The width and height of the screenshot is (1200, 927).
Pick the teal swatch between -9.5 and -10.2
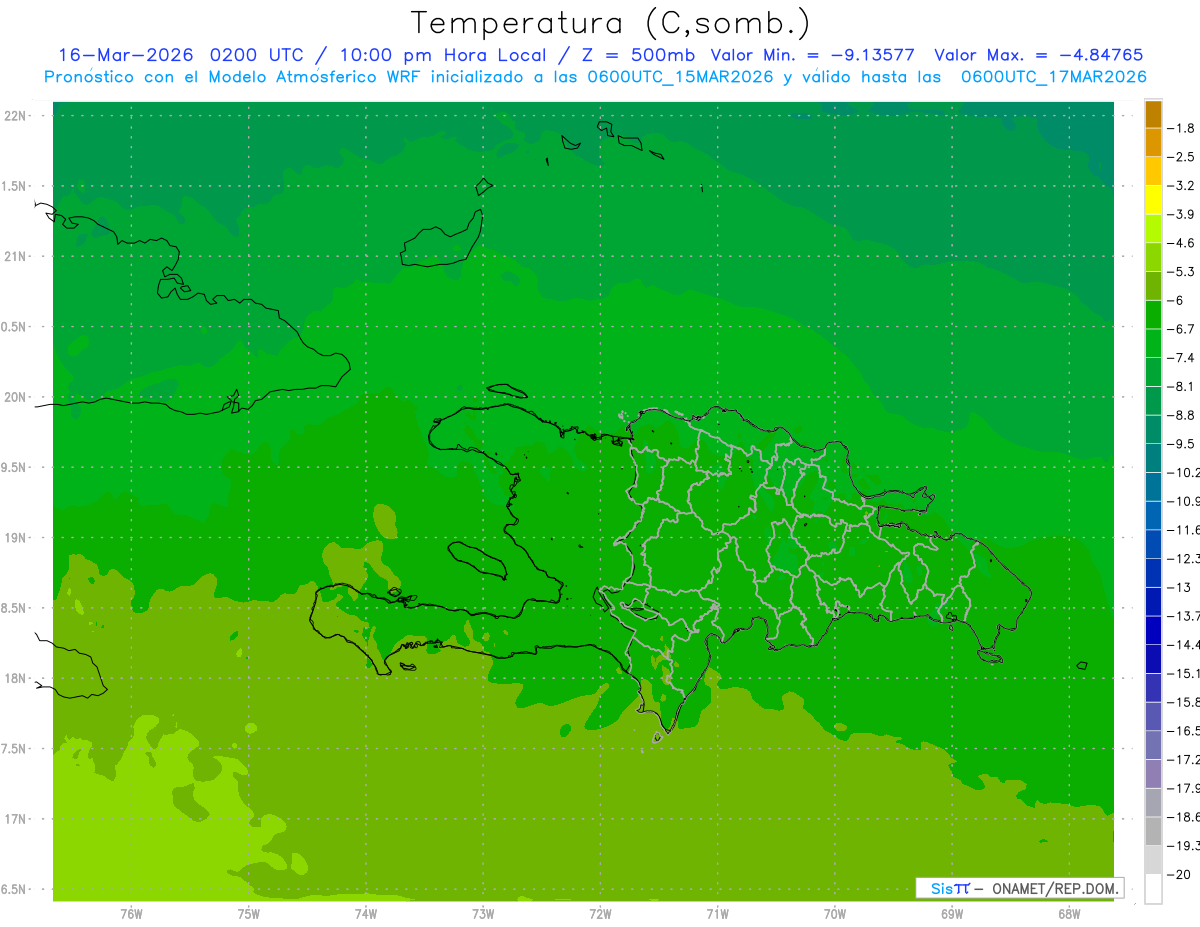[1153, 458]
